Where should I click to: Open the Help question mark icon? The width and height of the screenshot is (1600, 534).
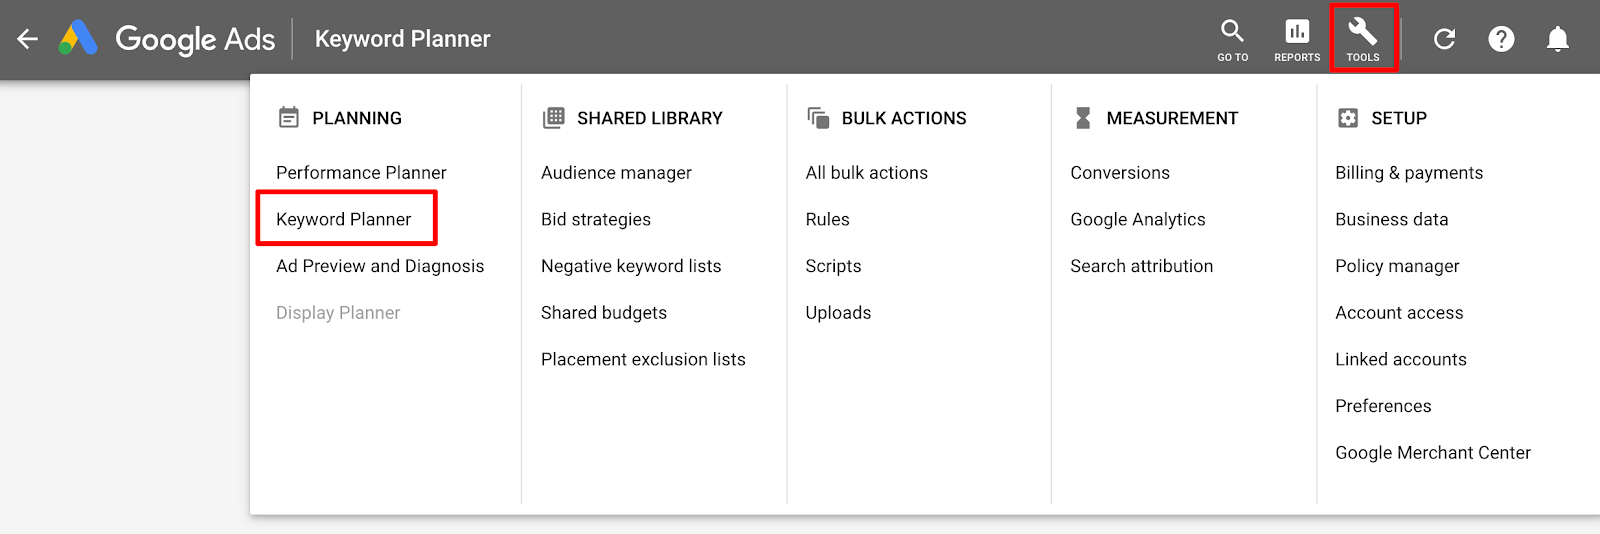pyautogui.click(x=1501, y=39)
